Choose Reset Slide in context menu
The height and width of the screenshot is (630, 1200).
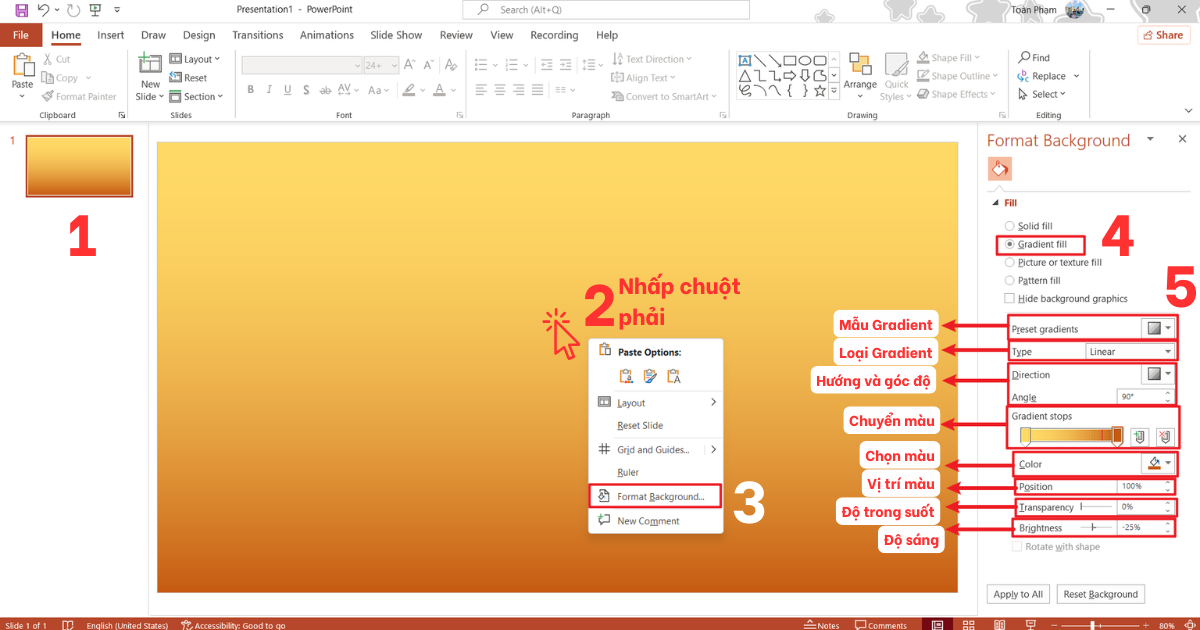(x=655, y=425)
